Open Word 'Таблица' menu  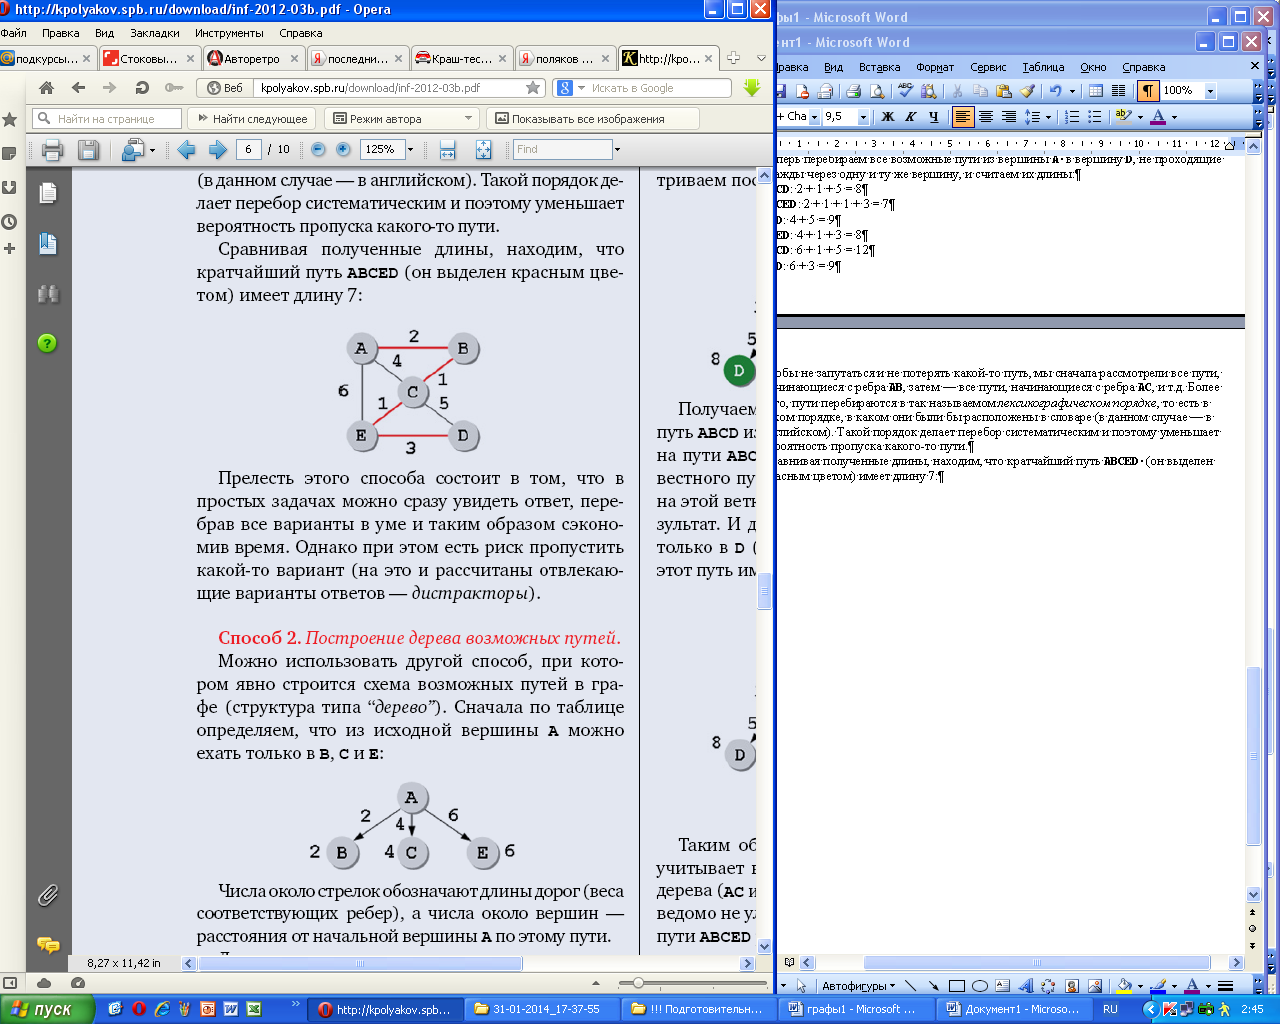(x=1043, y=67)
